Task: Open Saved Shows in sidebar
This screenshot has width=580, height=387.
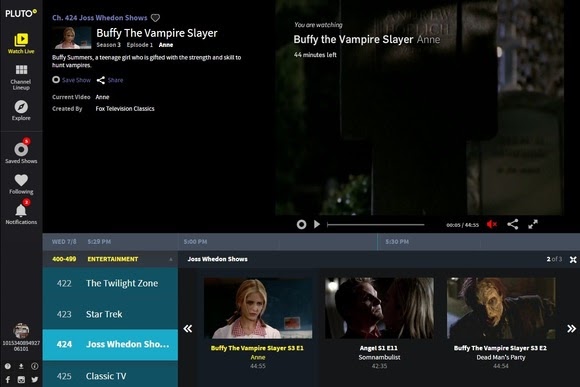Action: pos(21,151)
